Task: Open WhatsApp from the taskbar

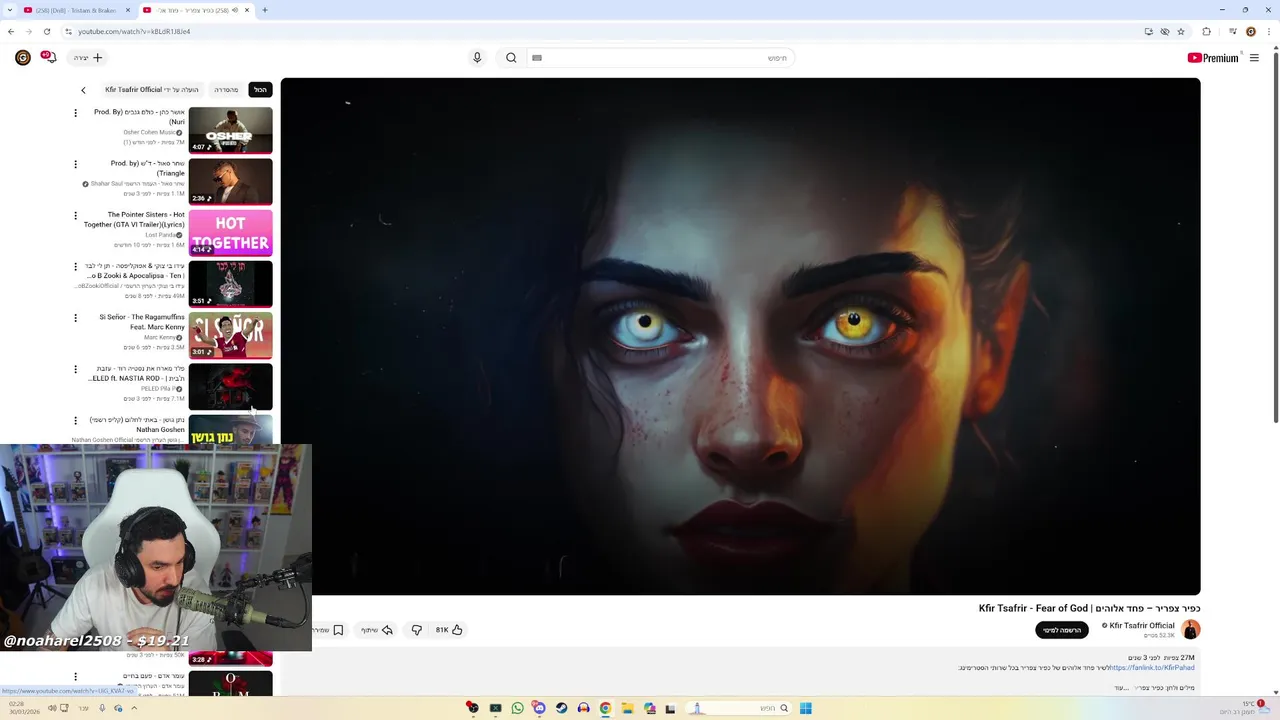Action: point(517,708)
